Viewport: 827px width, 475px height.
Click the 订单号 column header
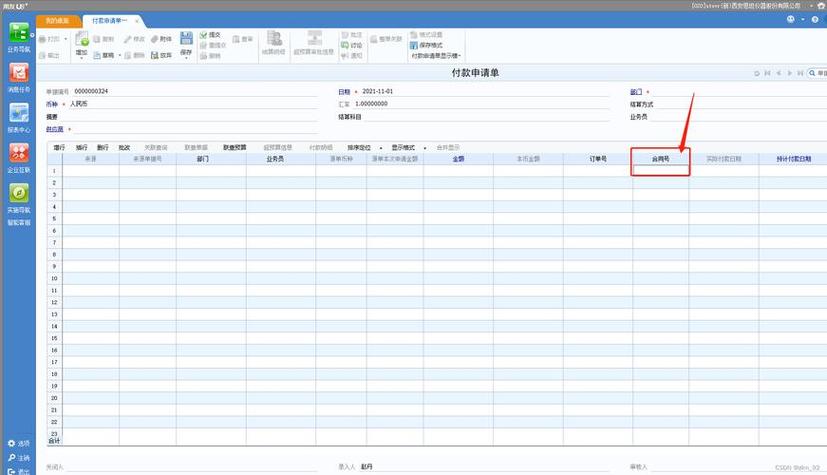598,159
